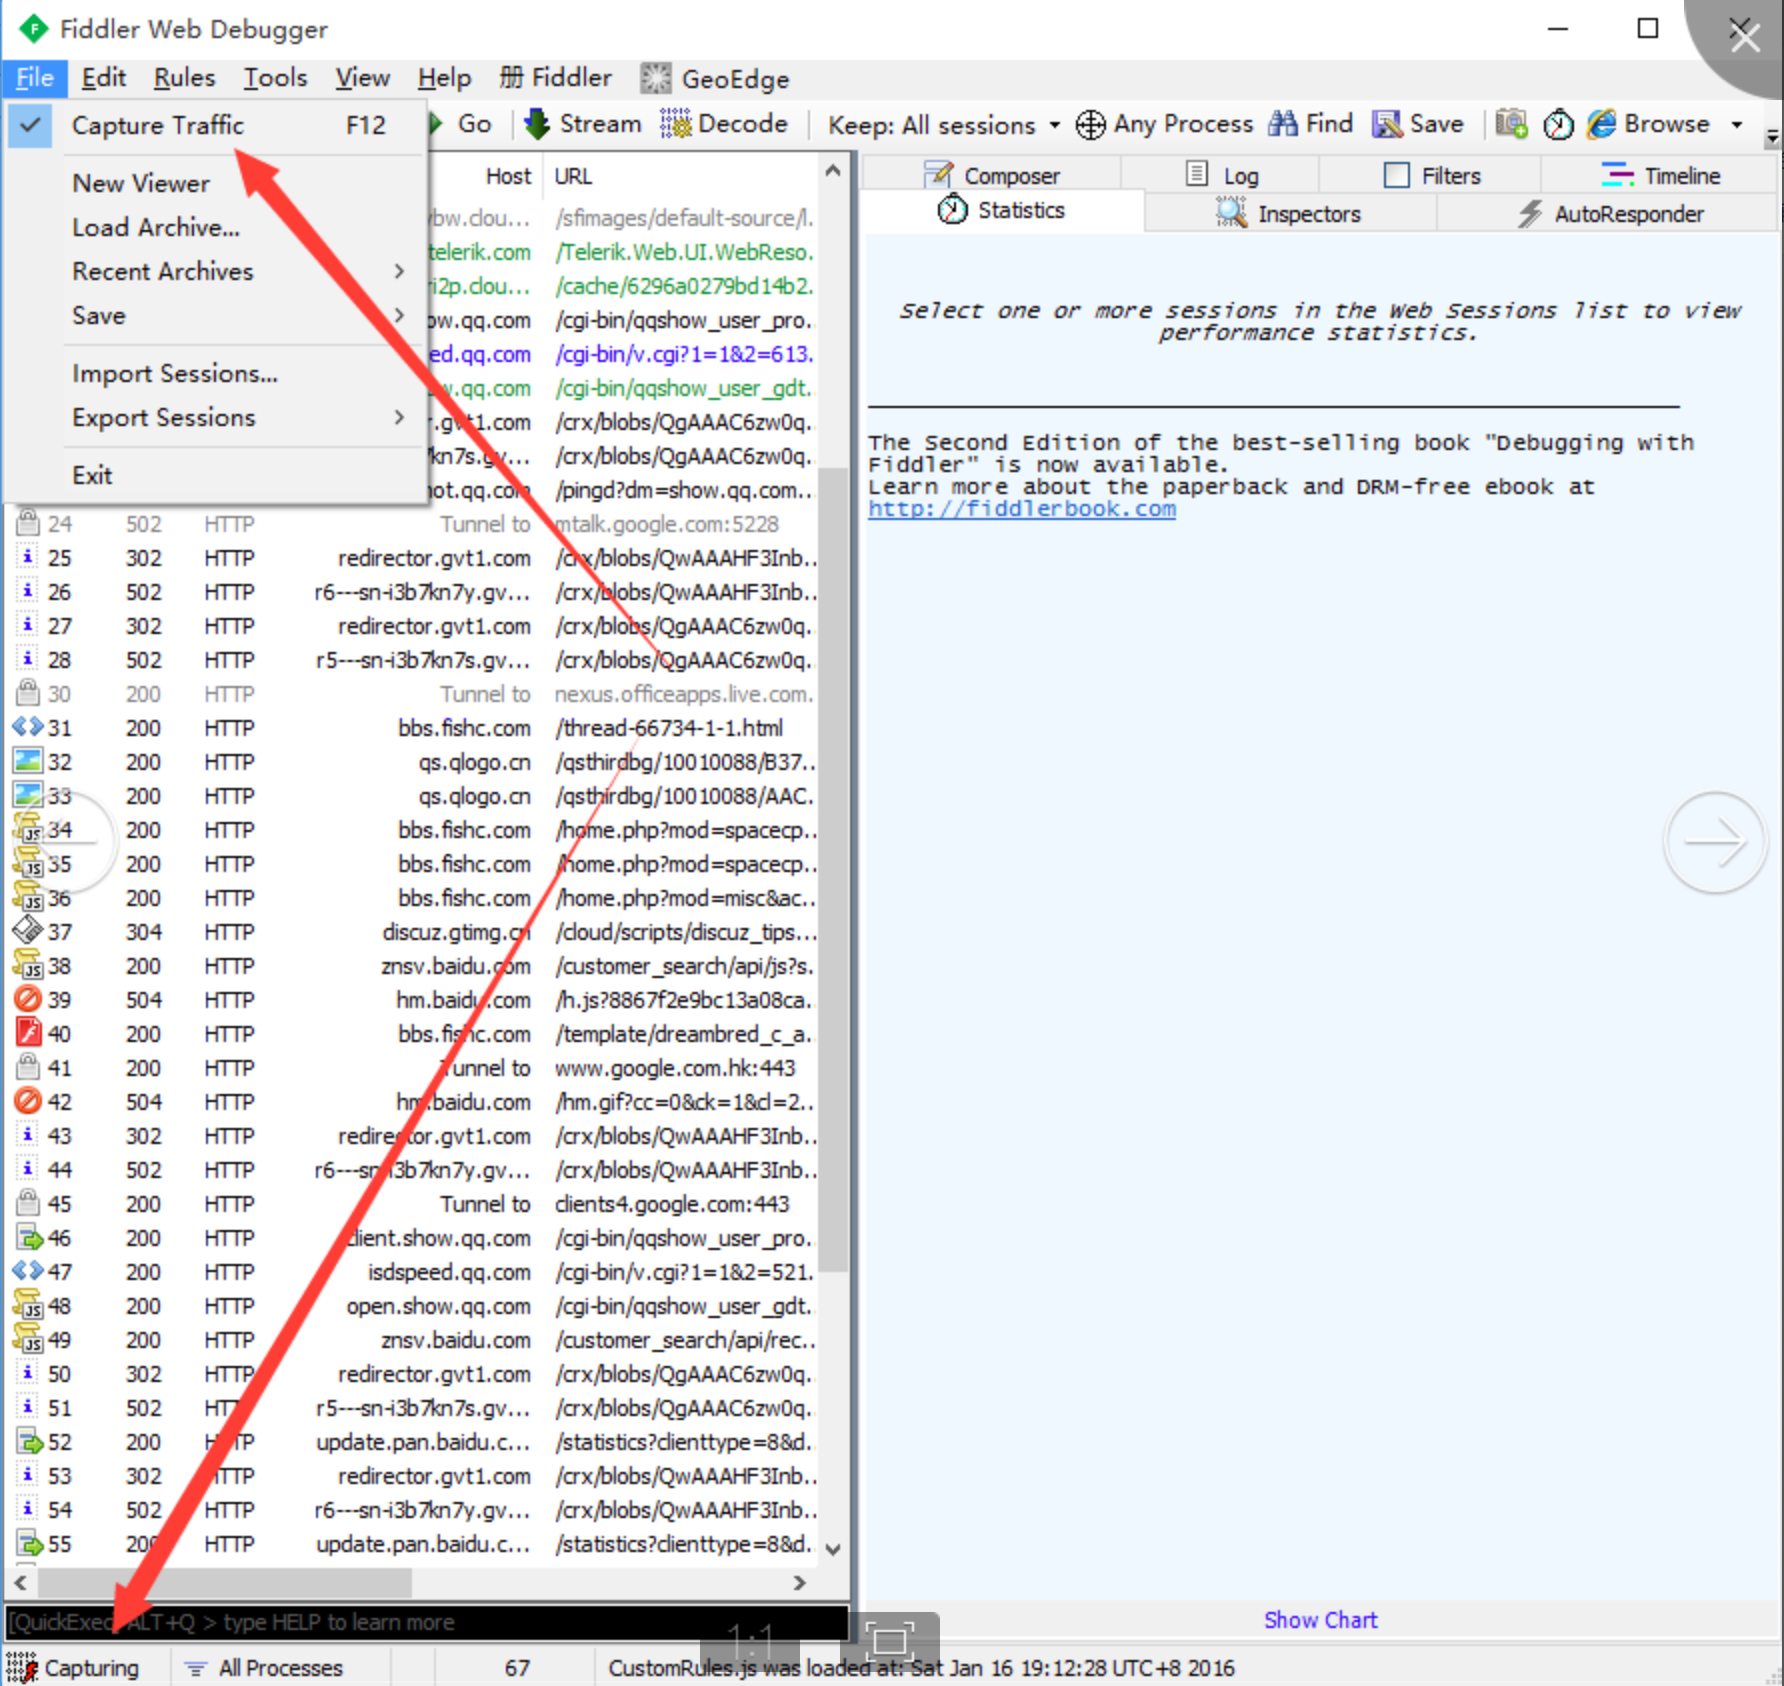
Task: Open the Edit menu
Action: (x=104, y=78)
